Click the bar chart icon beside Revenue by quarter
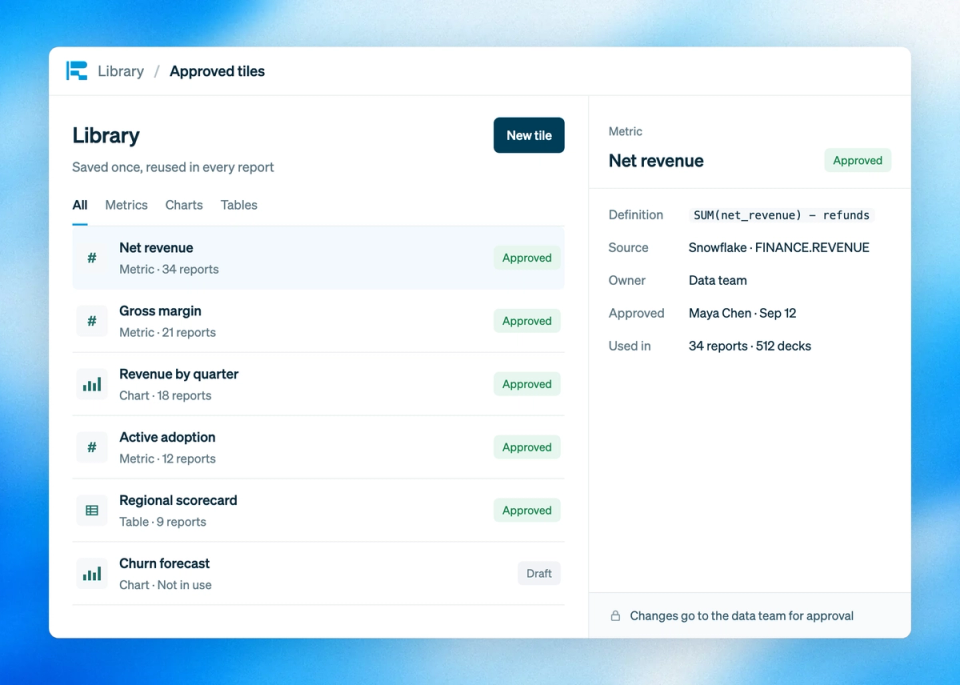 click(x=92, y=384)
